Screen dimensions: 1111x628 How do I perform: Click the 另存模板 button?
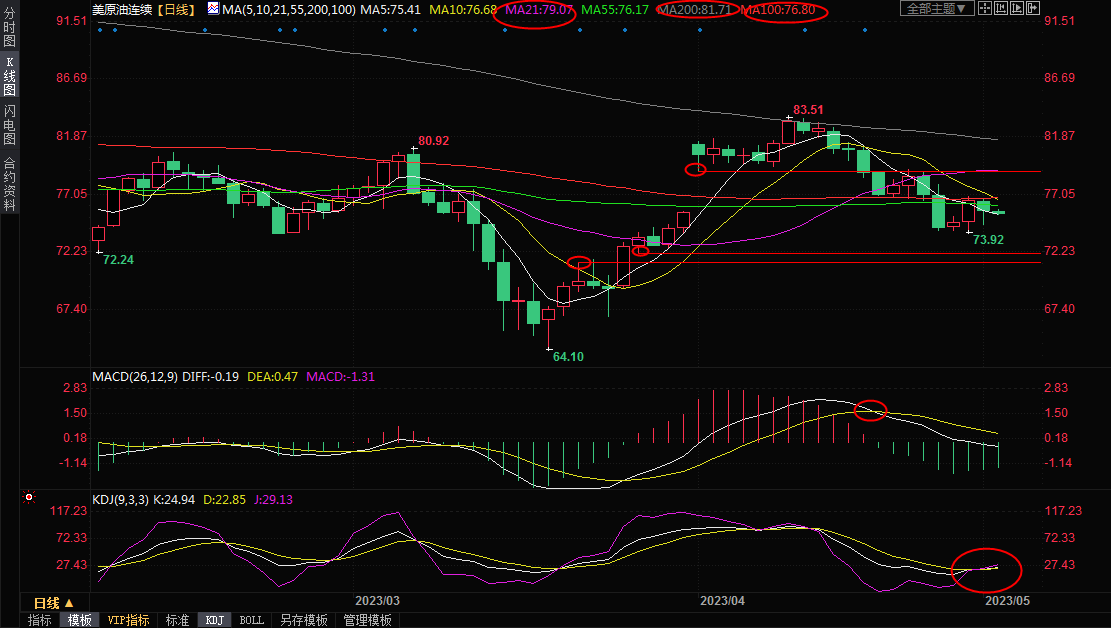[x=303, y=620]
